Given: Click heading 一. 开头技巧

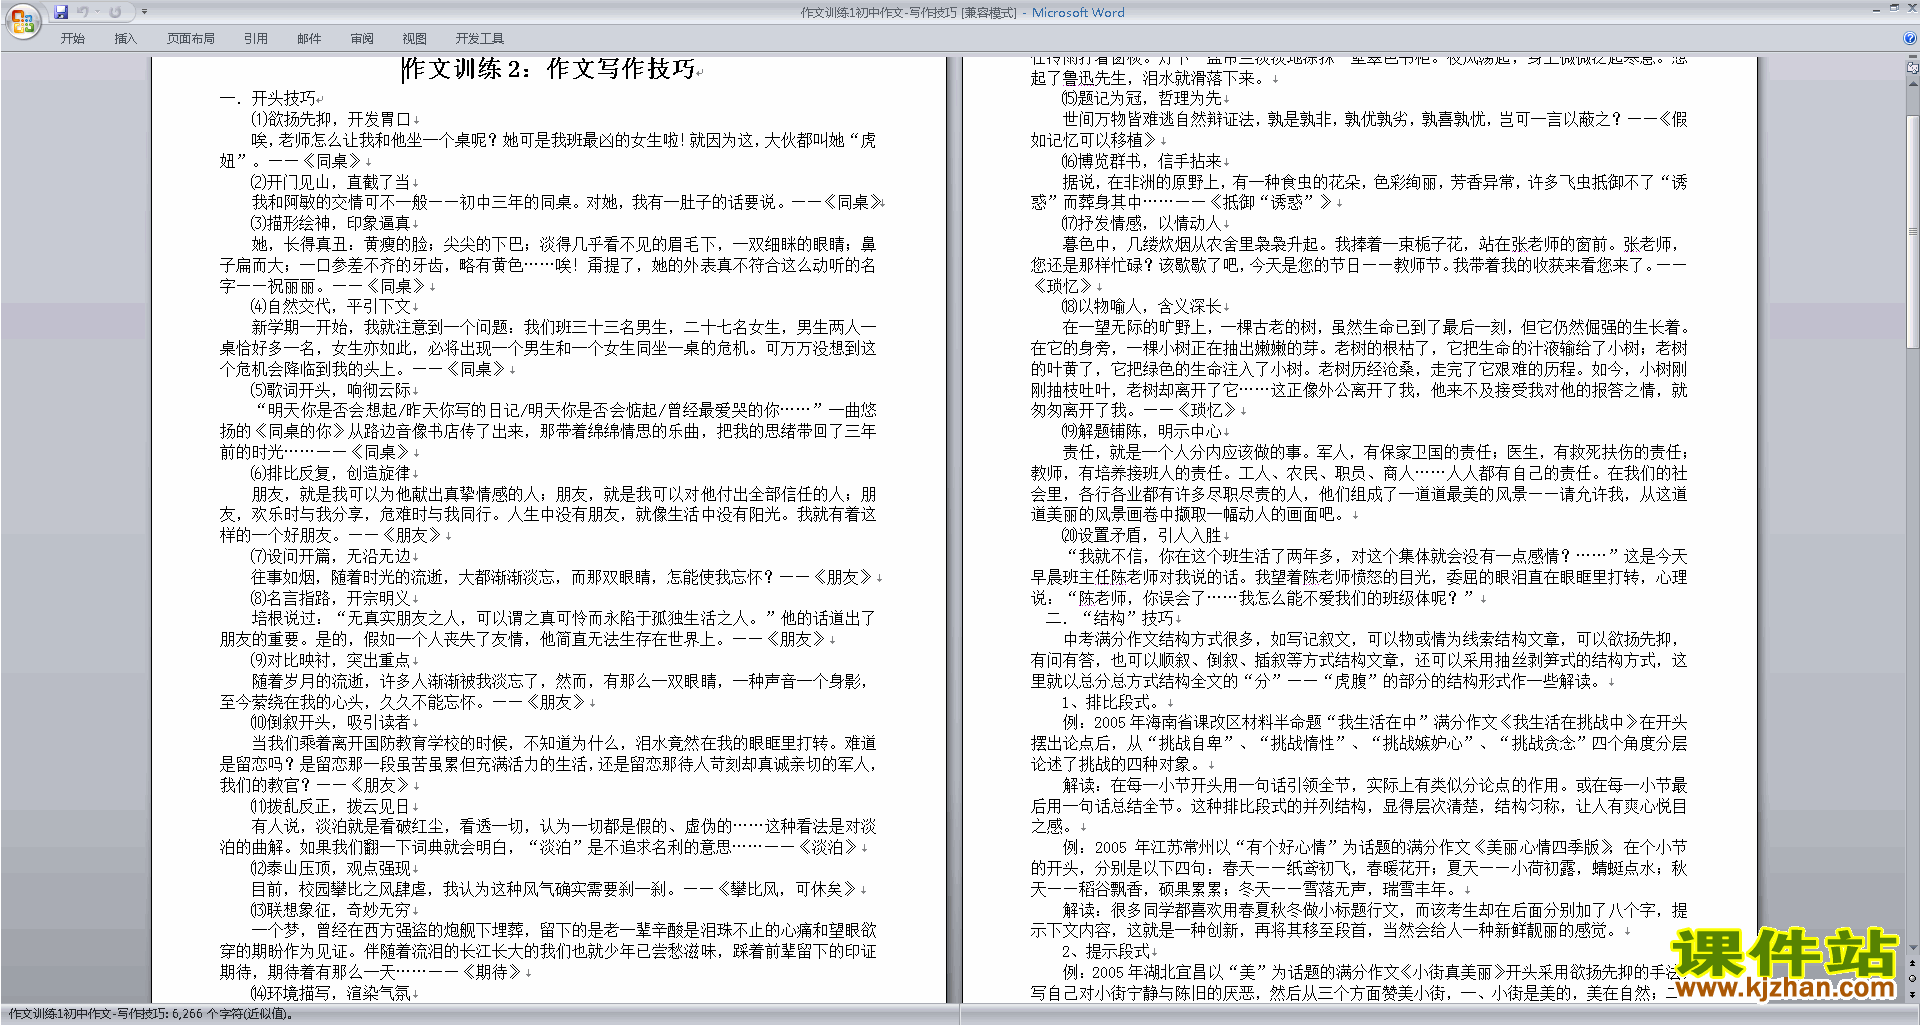Looking at the screenshot, I should point(268,98).
